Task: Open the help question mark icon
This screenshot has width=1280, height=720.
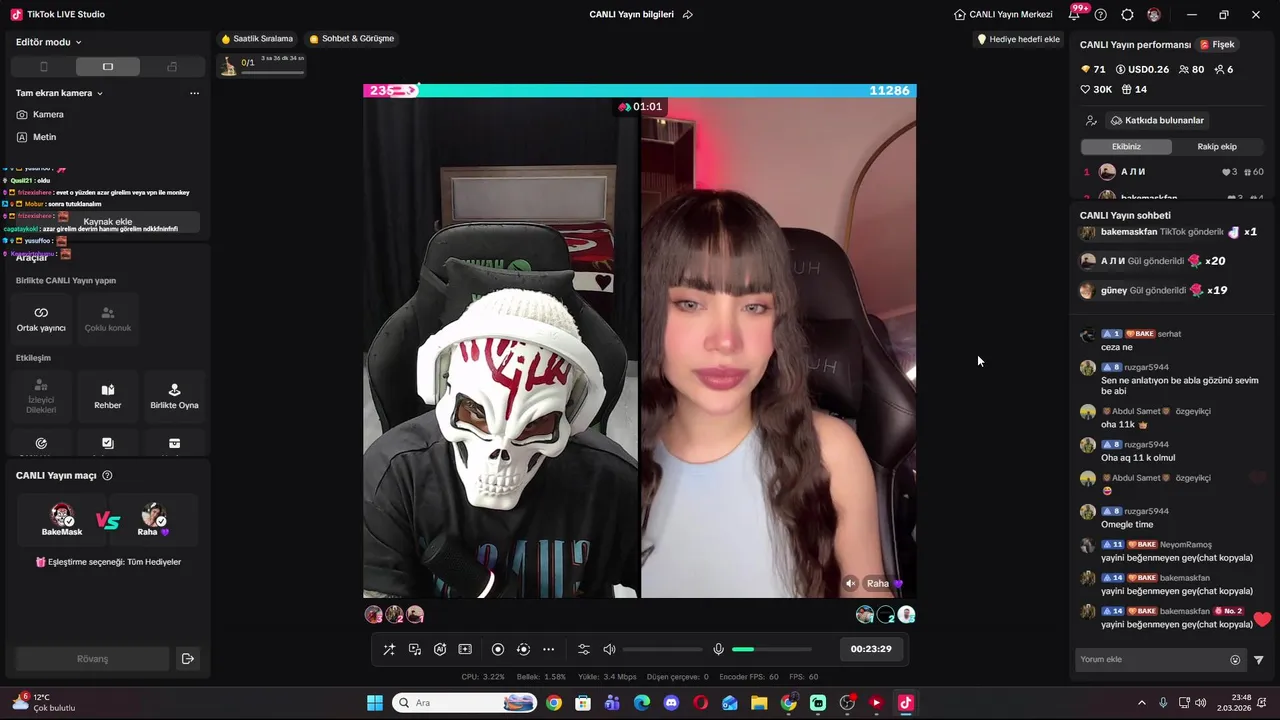Action: [x=1101, y=15]
